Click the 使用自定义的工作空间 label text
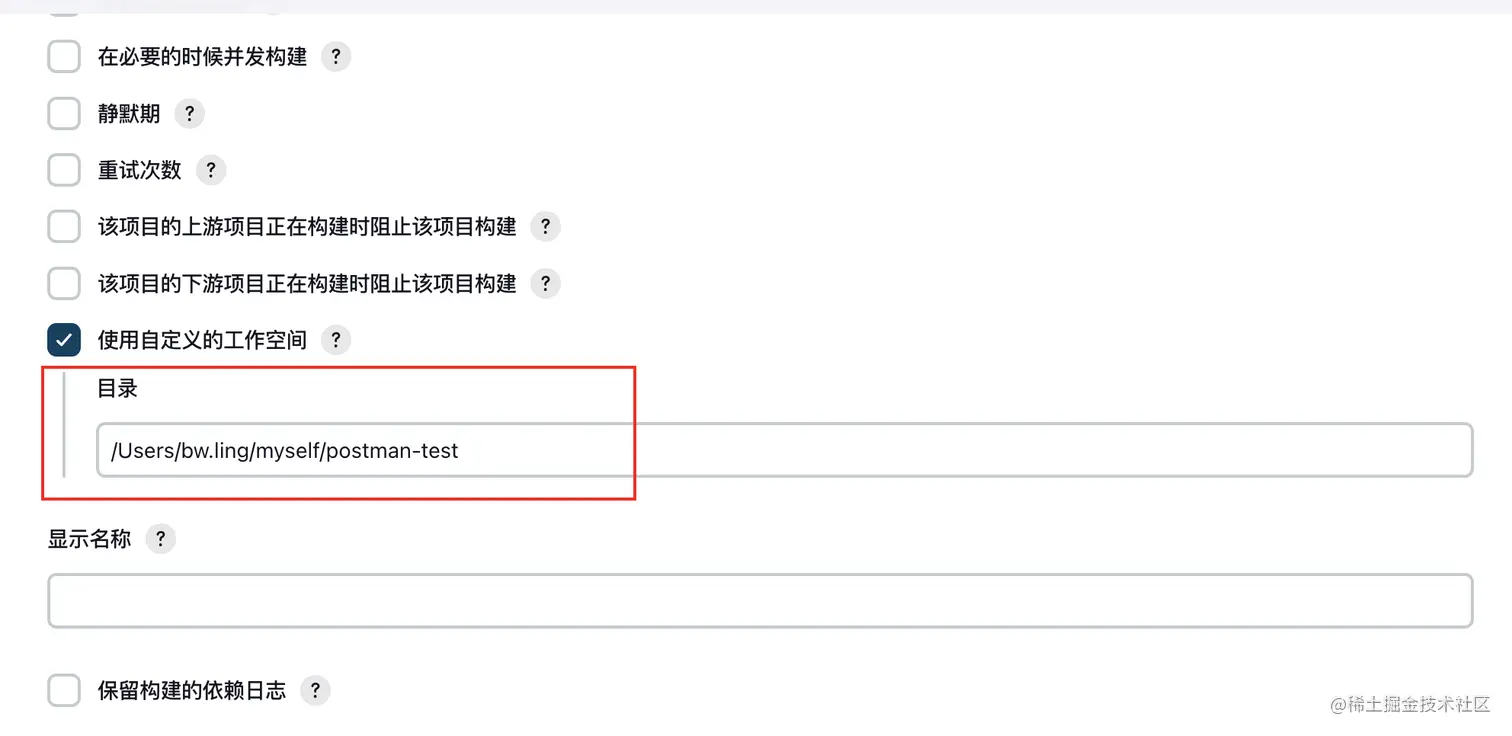 click(202, 340)
